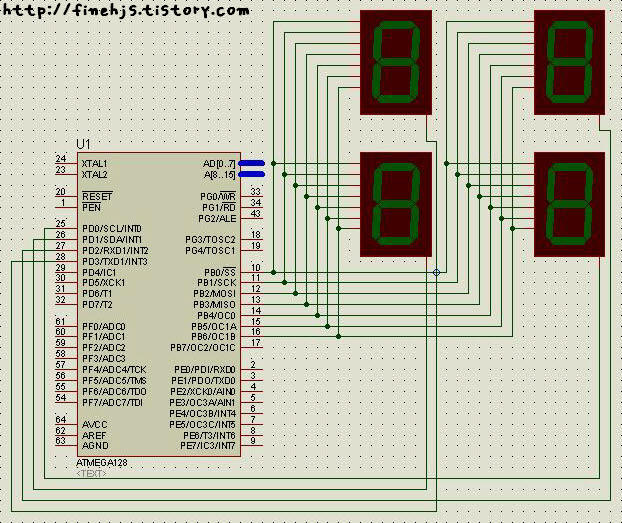The height and width of the screenshot is (523, 622).
Task: Pick the PB1/SCK pin label
Action: click(x=217, y=283)
